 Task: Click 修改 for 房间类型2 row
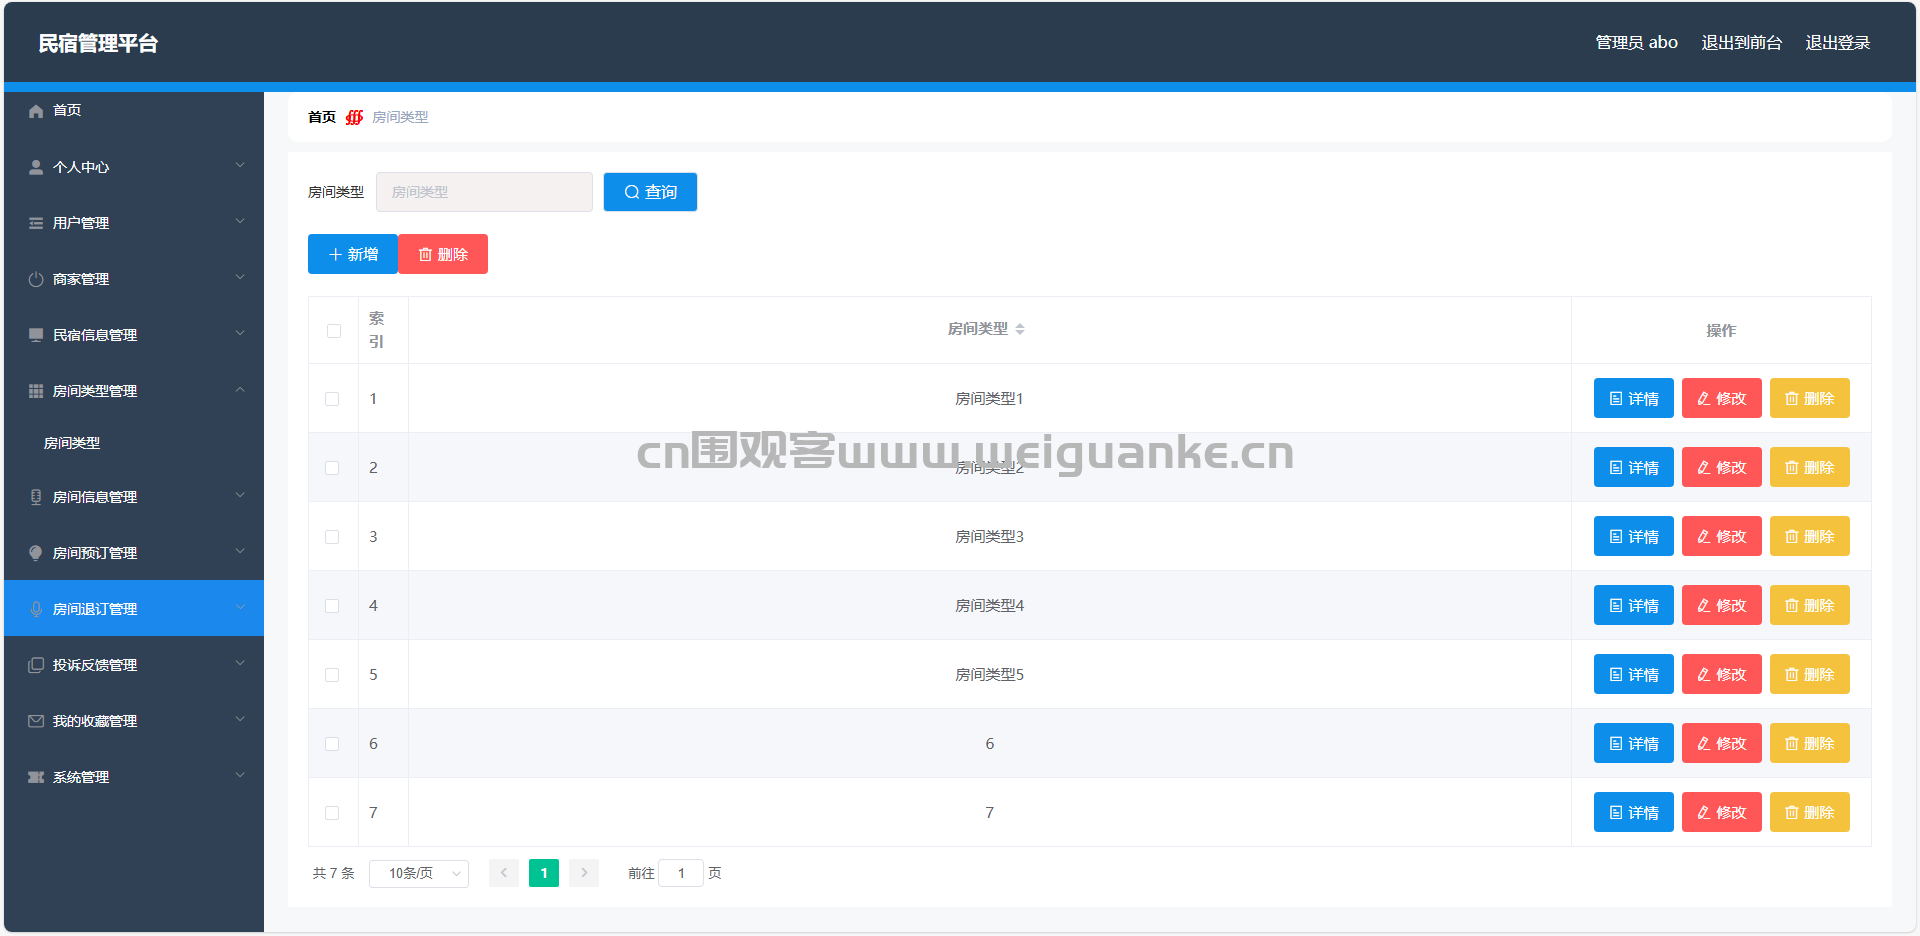[x=1721, y=467]
